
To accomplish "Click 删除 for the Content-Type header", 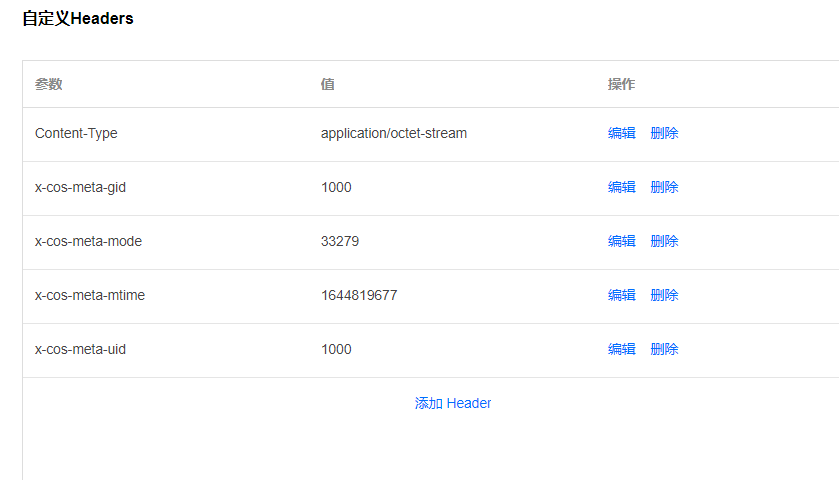I will (664, 133).
